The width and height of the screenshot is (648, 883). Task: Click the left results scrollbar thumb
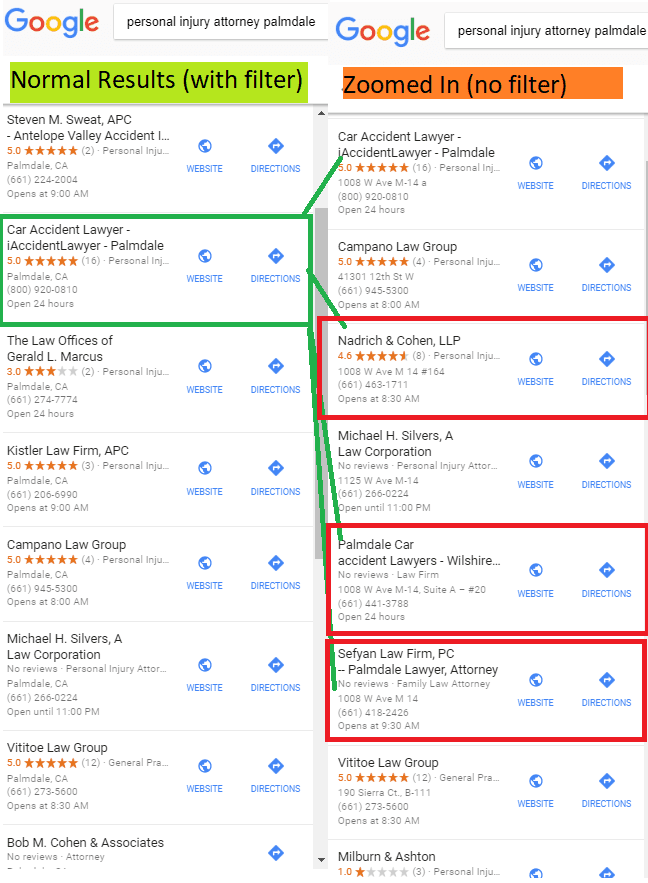pyautogui.click(x=321, y=383)
